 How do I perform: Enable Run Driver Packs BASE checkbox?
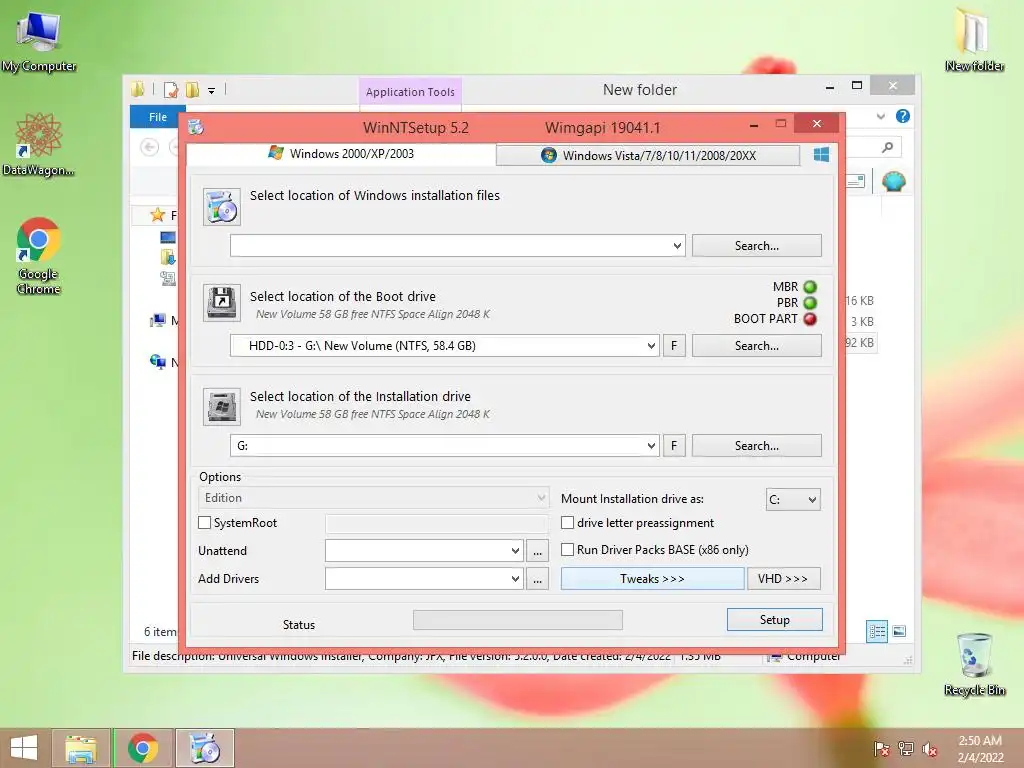(x=568, y=550)
